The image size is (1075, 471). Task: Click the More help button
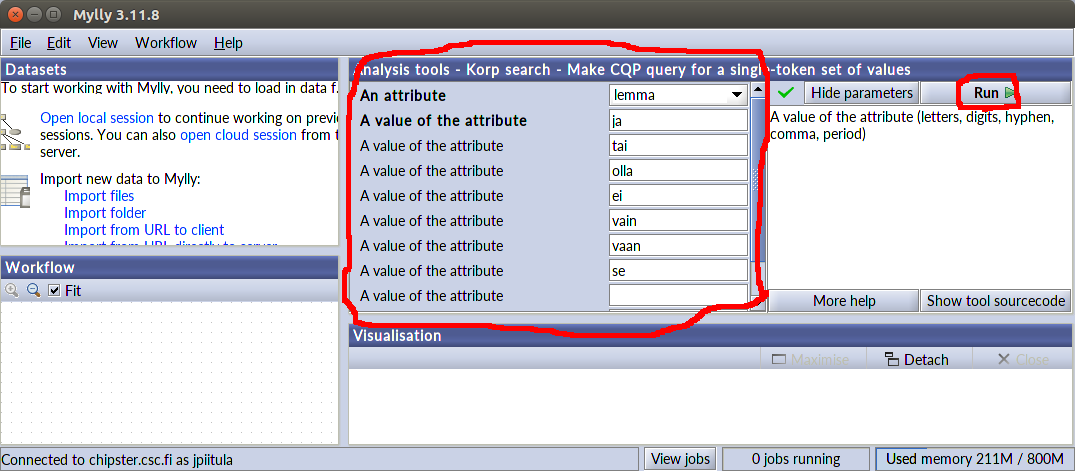tap(844, 301)
